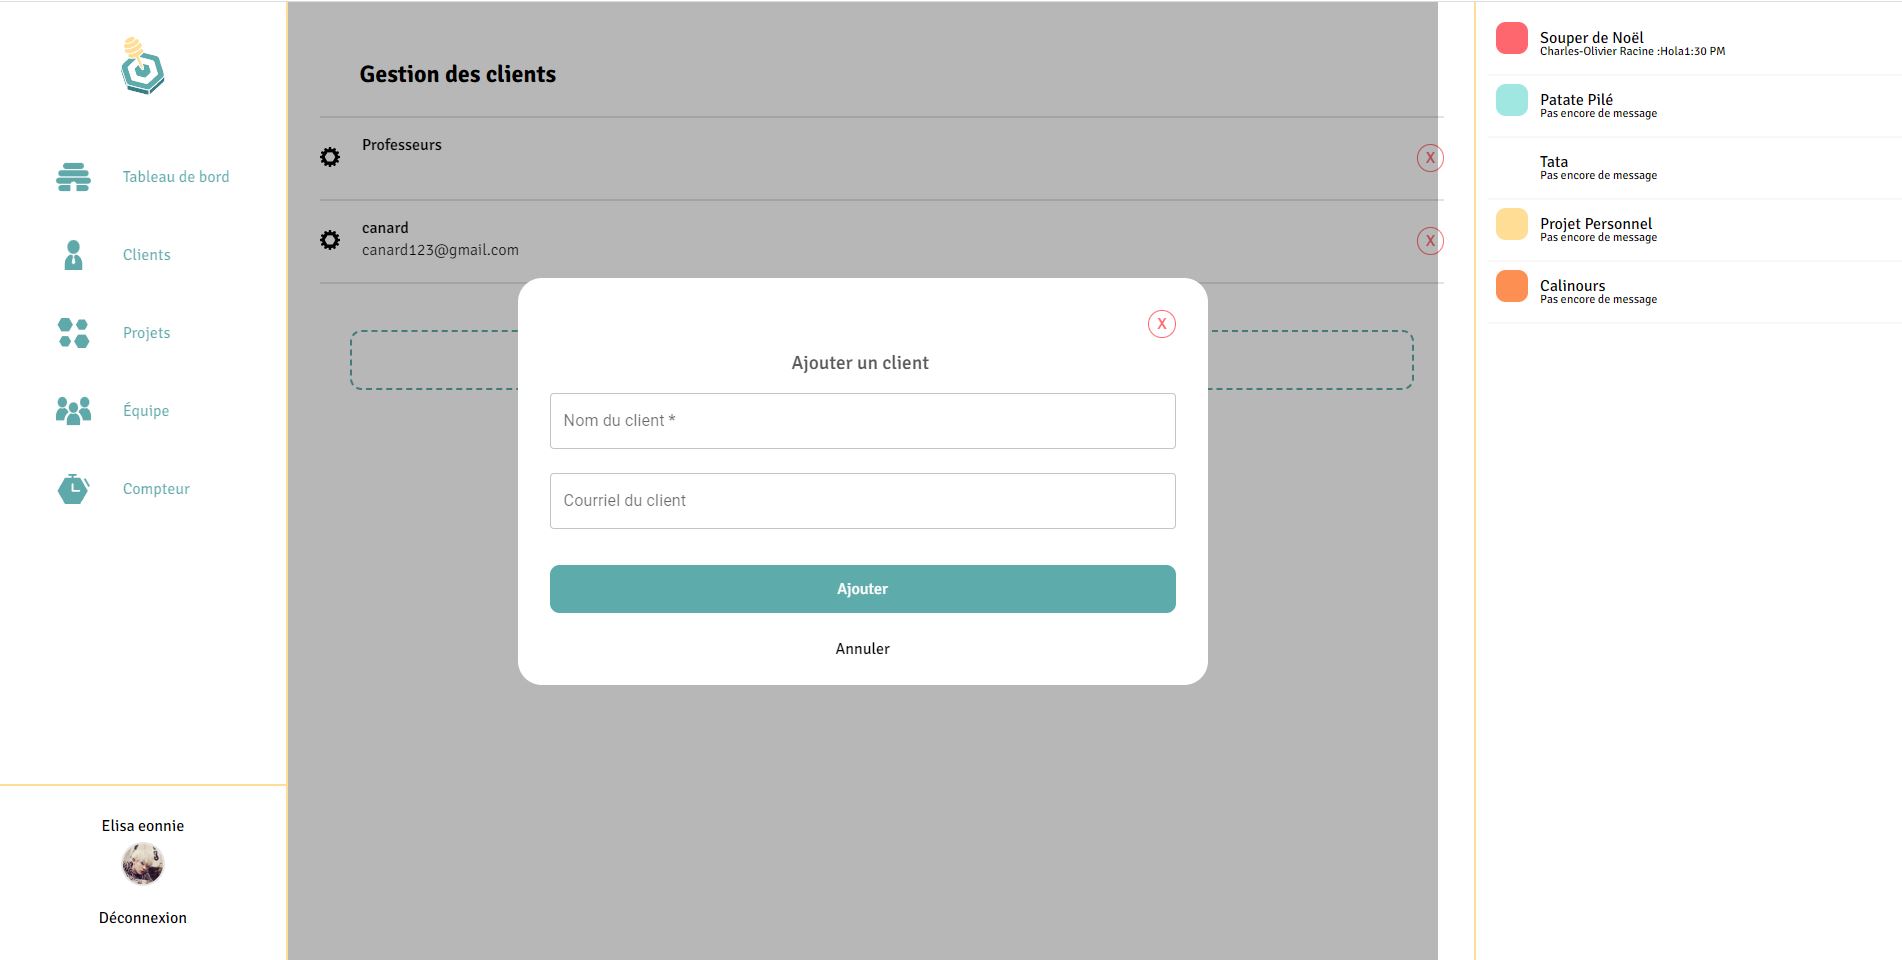Select the orange Calinours project swatch
1902x960 pixels.
(1511, 286)
